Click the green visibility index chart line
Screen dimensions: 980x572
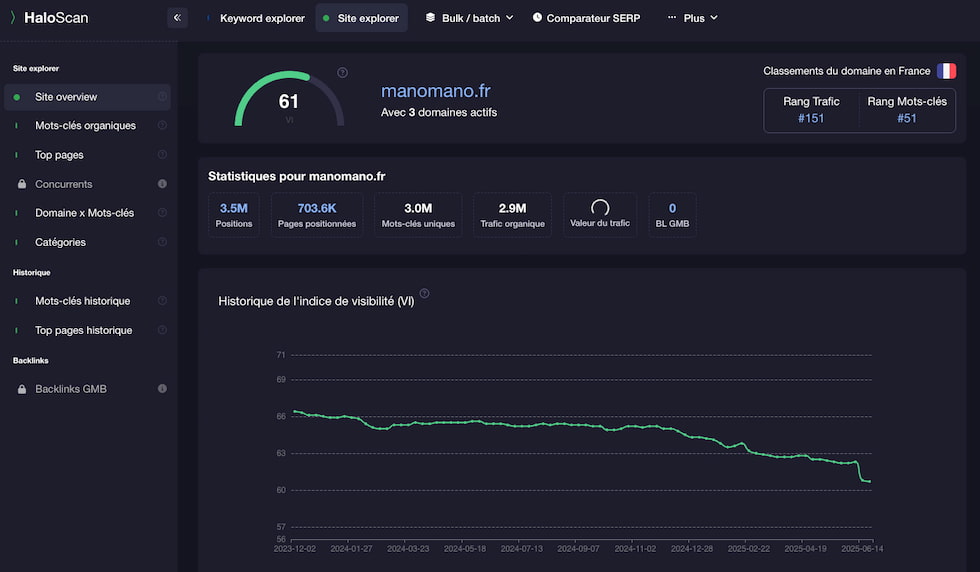[581, 425]
